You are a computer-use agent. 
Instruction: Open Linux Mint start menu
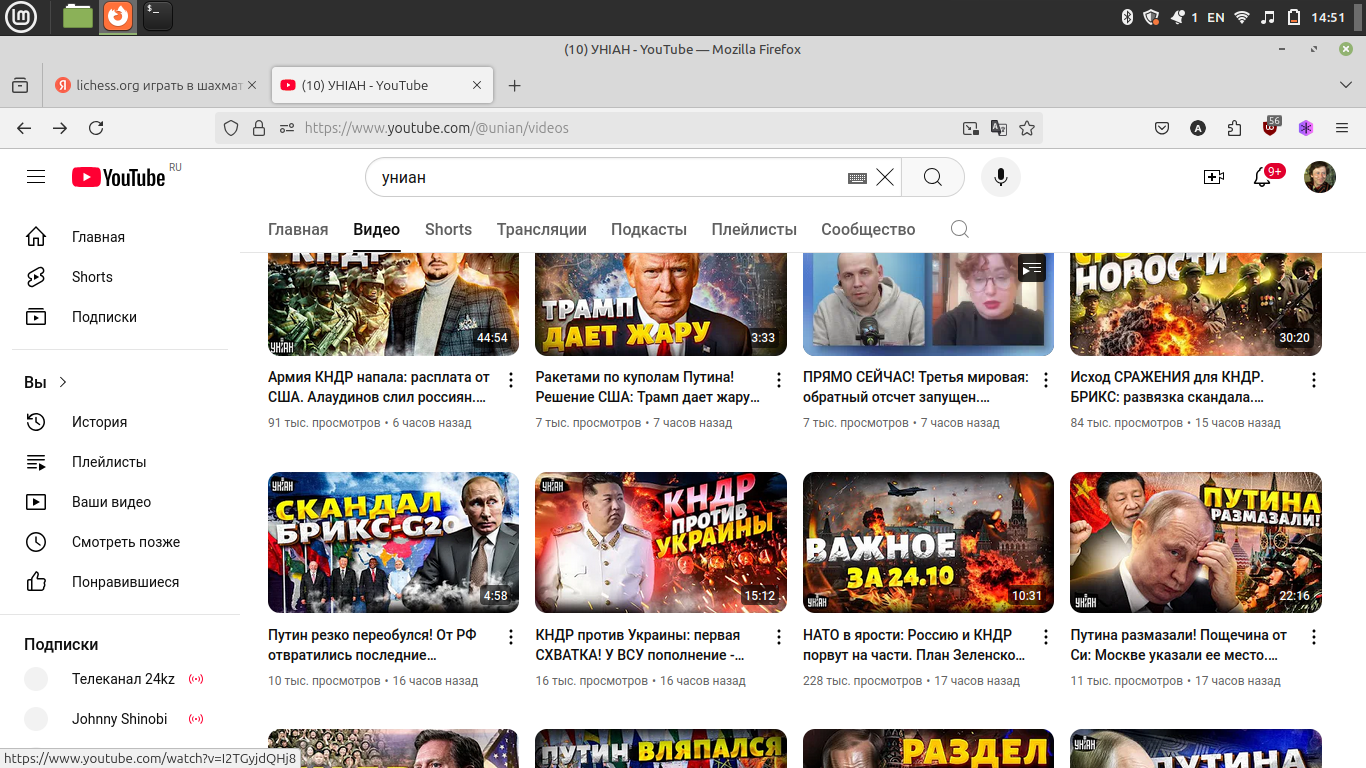click(21, 17)
